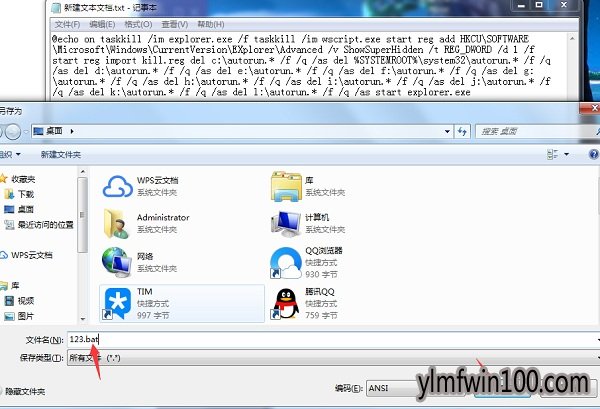This screenshot has height=409, width=600.
Task: Open the 编辑(E) menu in Notepad
Action: pos(102,24)
